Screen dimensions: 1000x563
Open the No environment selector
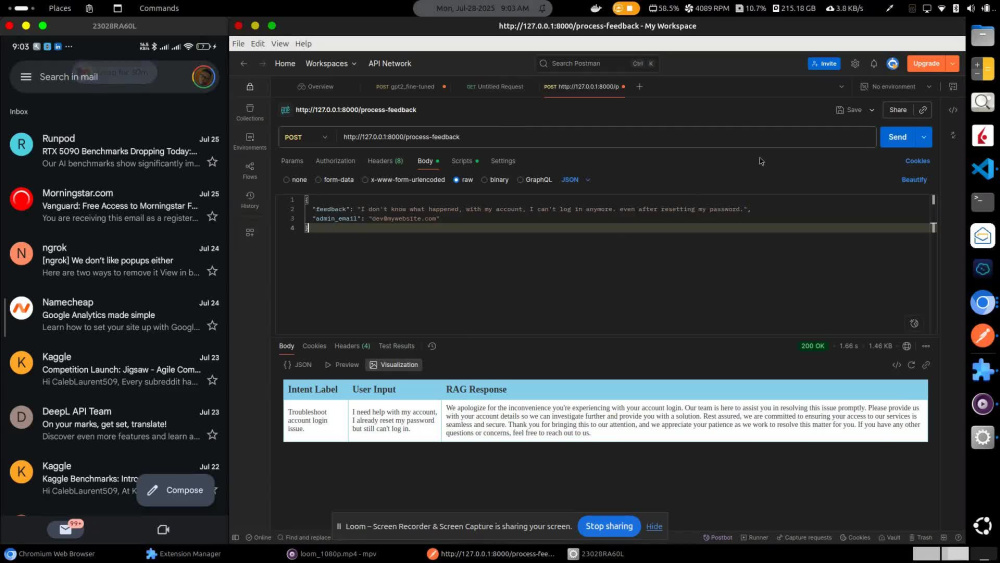[x=895, y=87]
